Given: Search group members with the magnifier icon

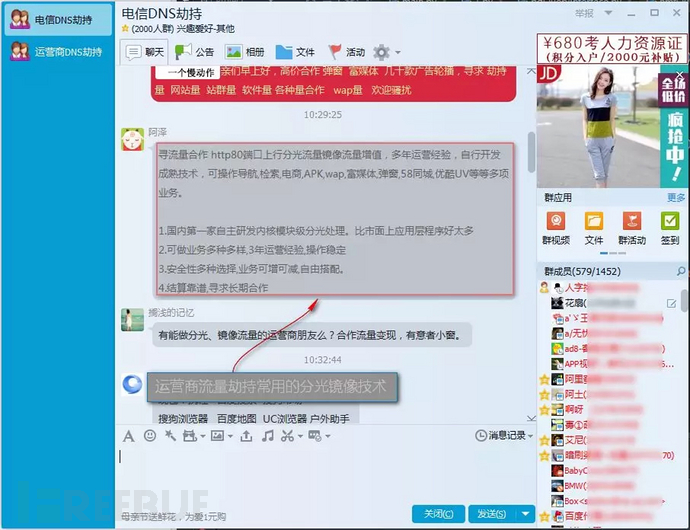Looking at the screenshot, I should point(681,271).
